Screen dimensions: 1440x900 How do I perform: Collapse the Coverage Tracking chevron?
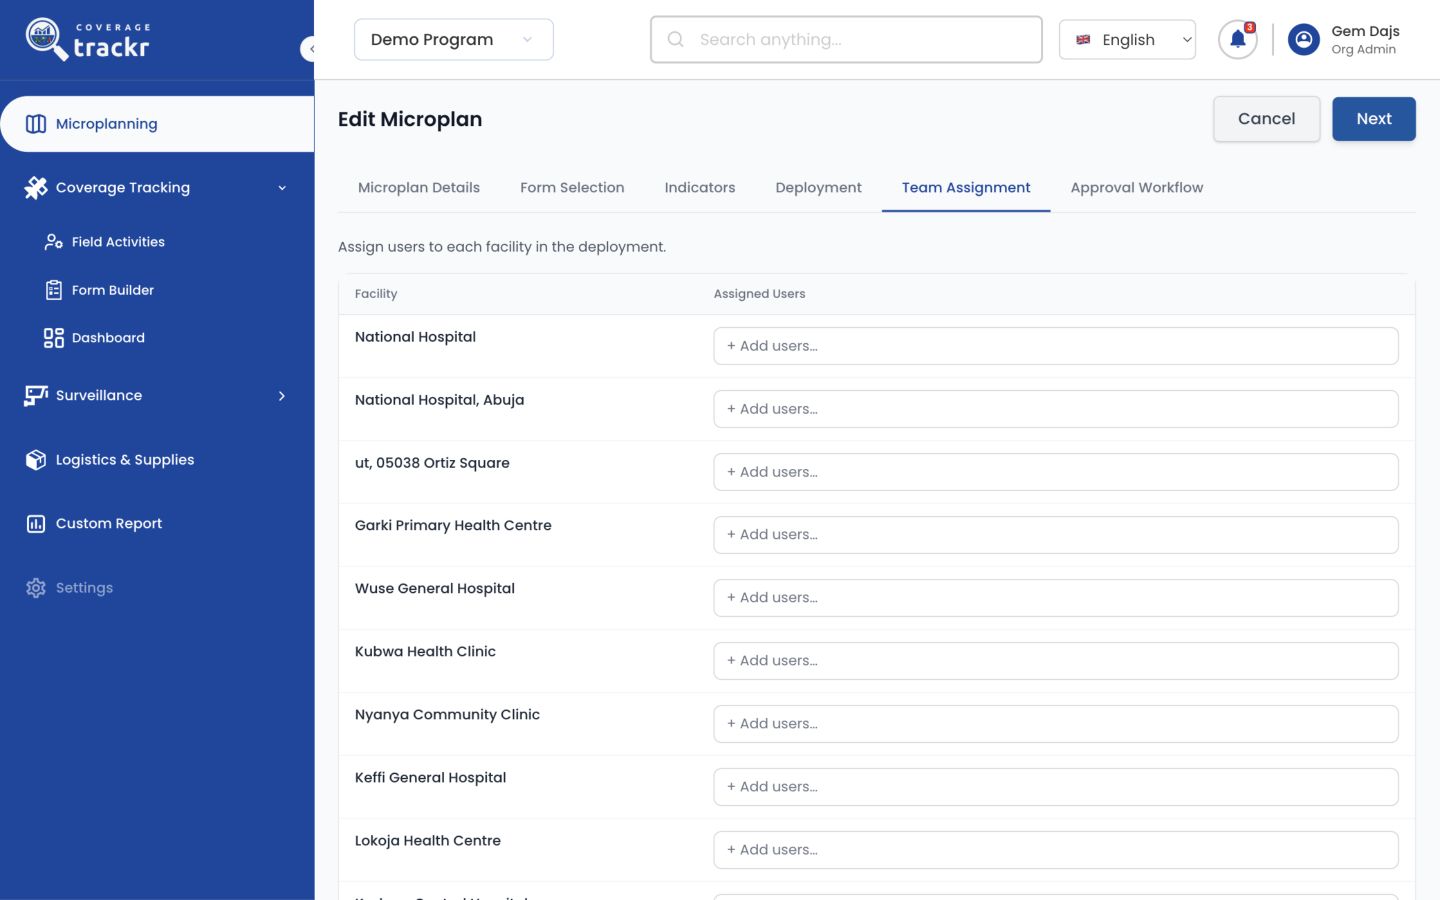tap(282, 188)
